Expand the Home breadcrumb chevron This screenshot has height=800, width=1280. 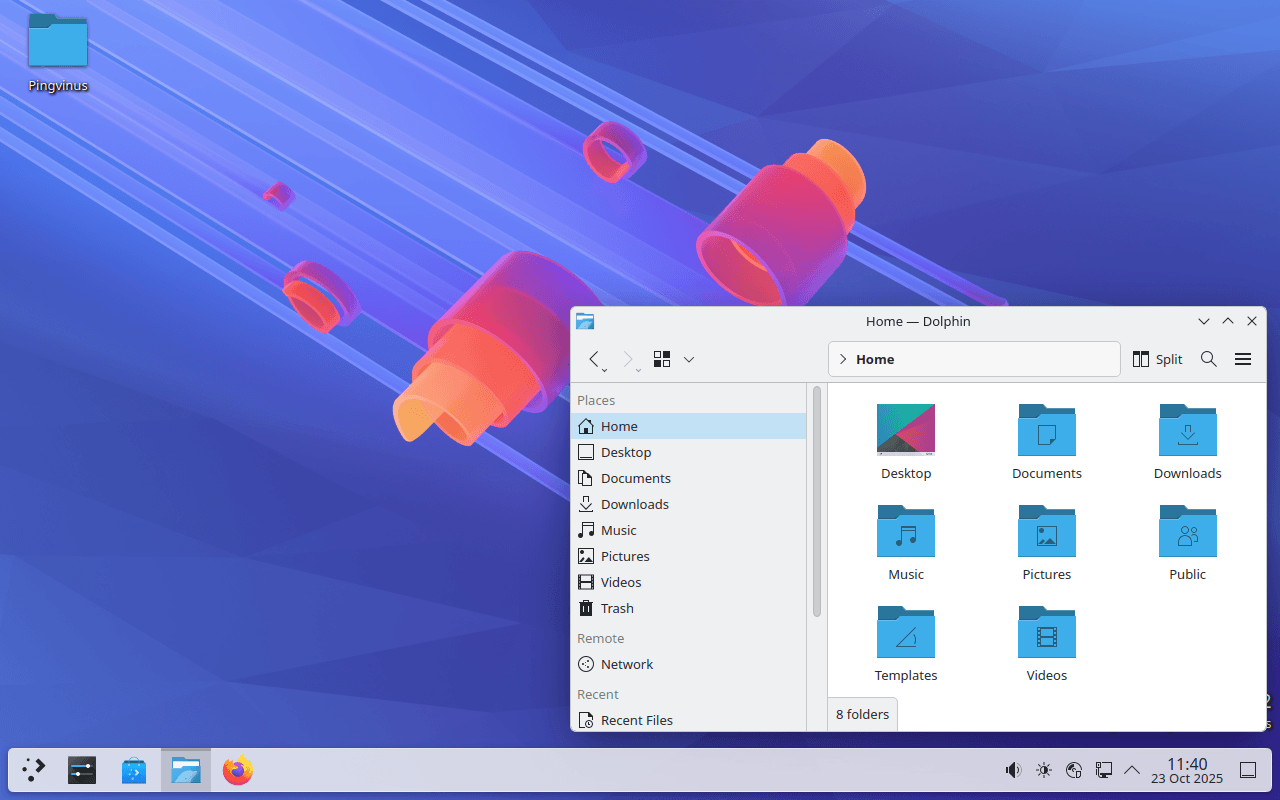843,358
